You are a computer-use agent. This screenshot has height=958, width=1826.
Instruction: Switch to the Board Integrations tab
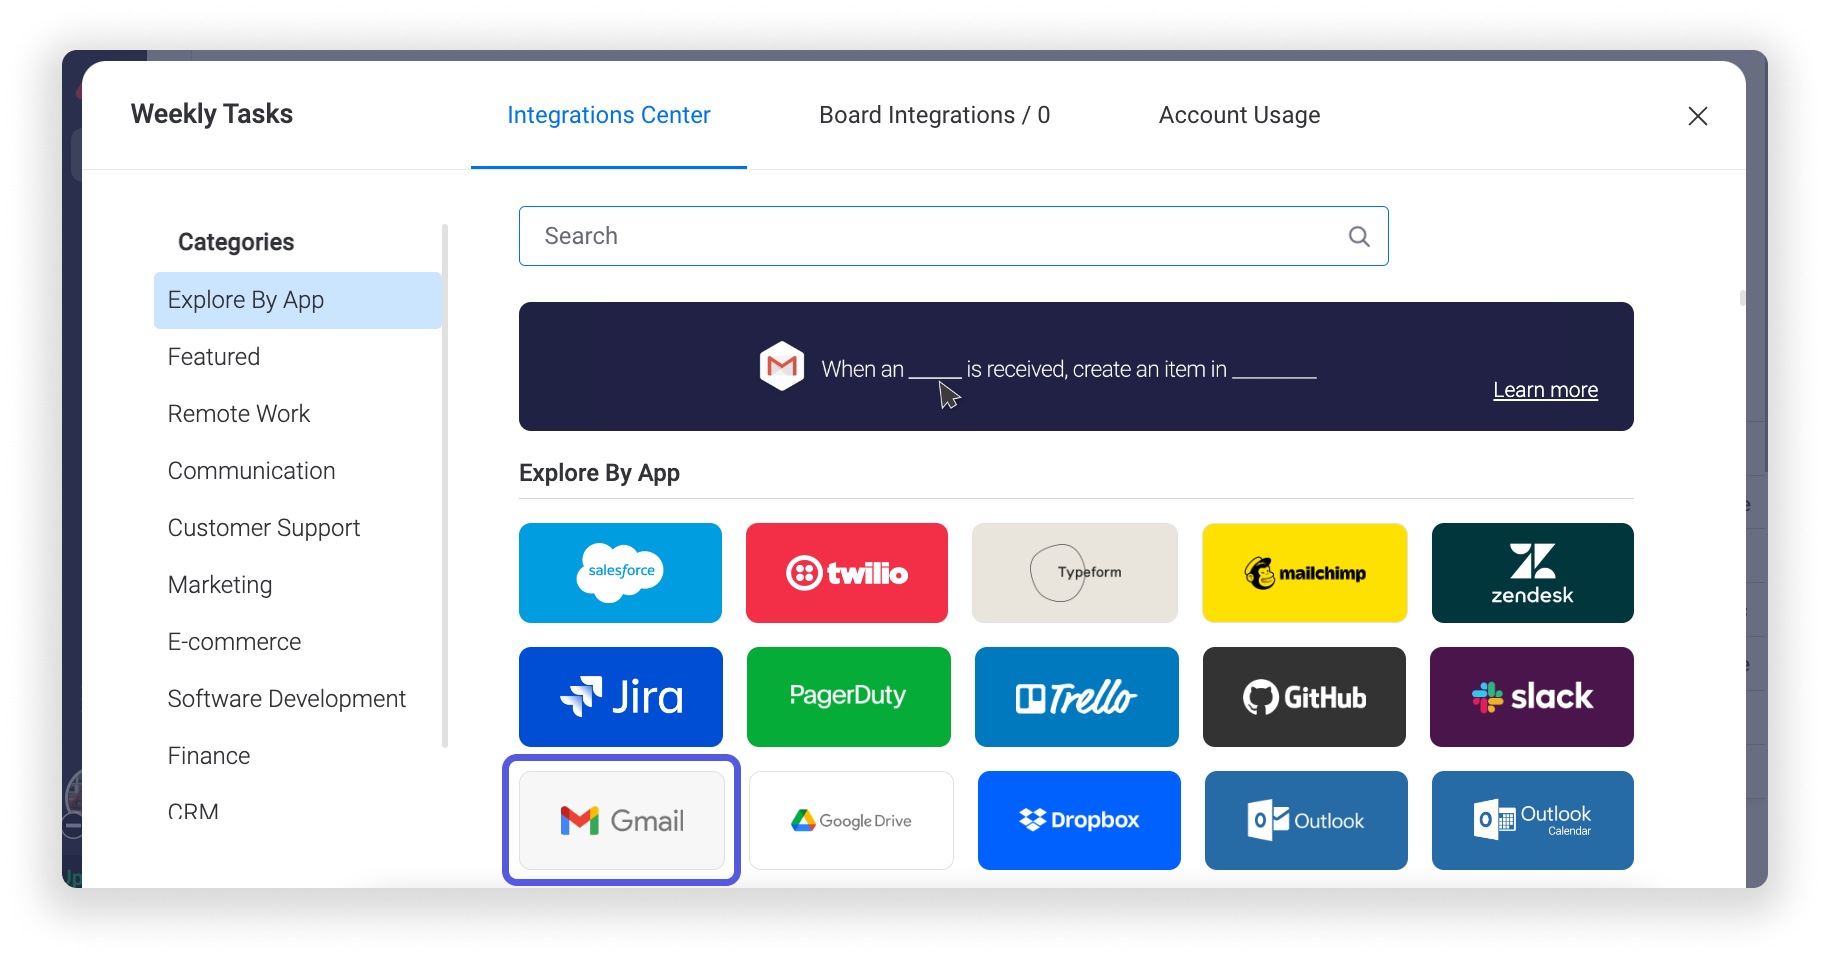(x=934, y=115)
